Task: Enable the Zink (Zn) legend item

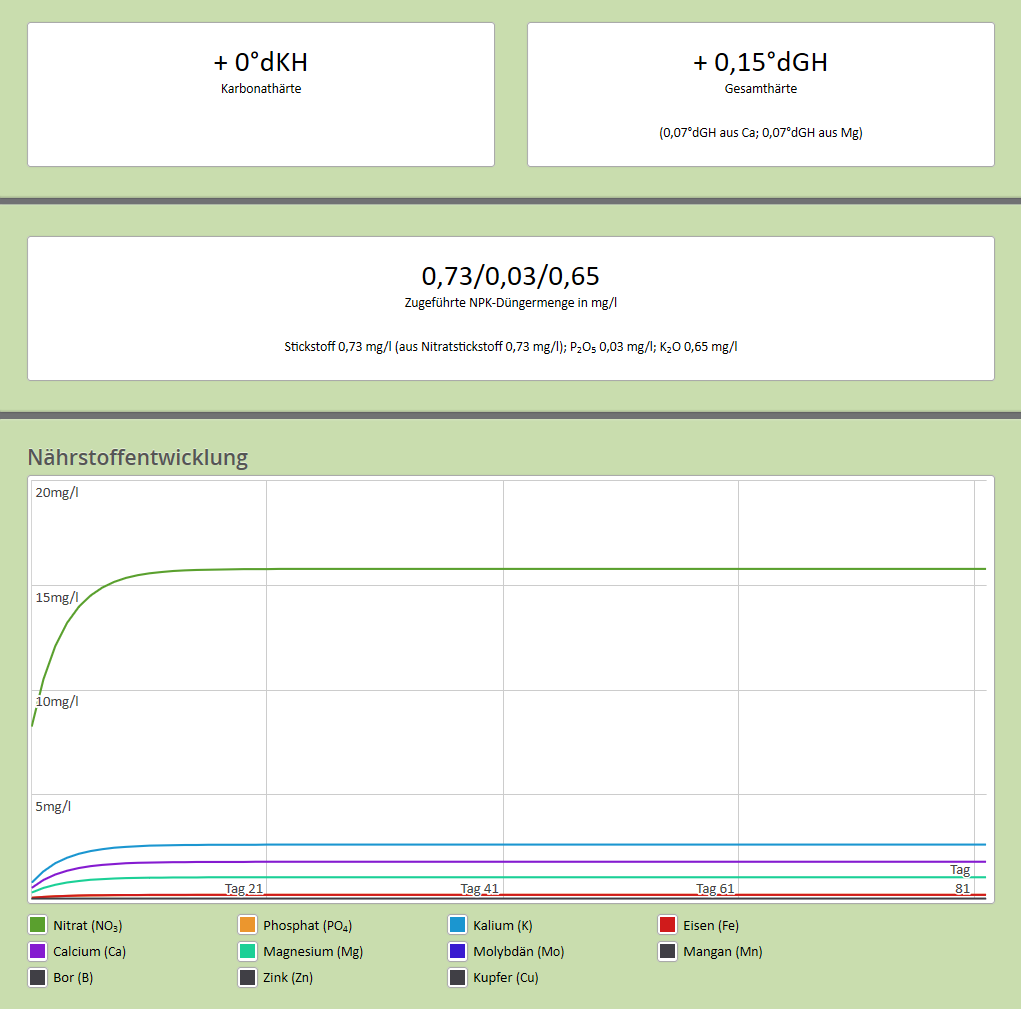Action: tap(248, 977)
